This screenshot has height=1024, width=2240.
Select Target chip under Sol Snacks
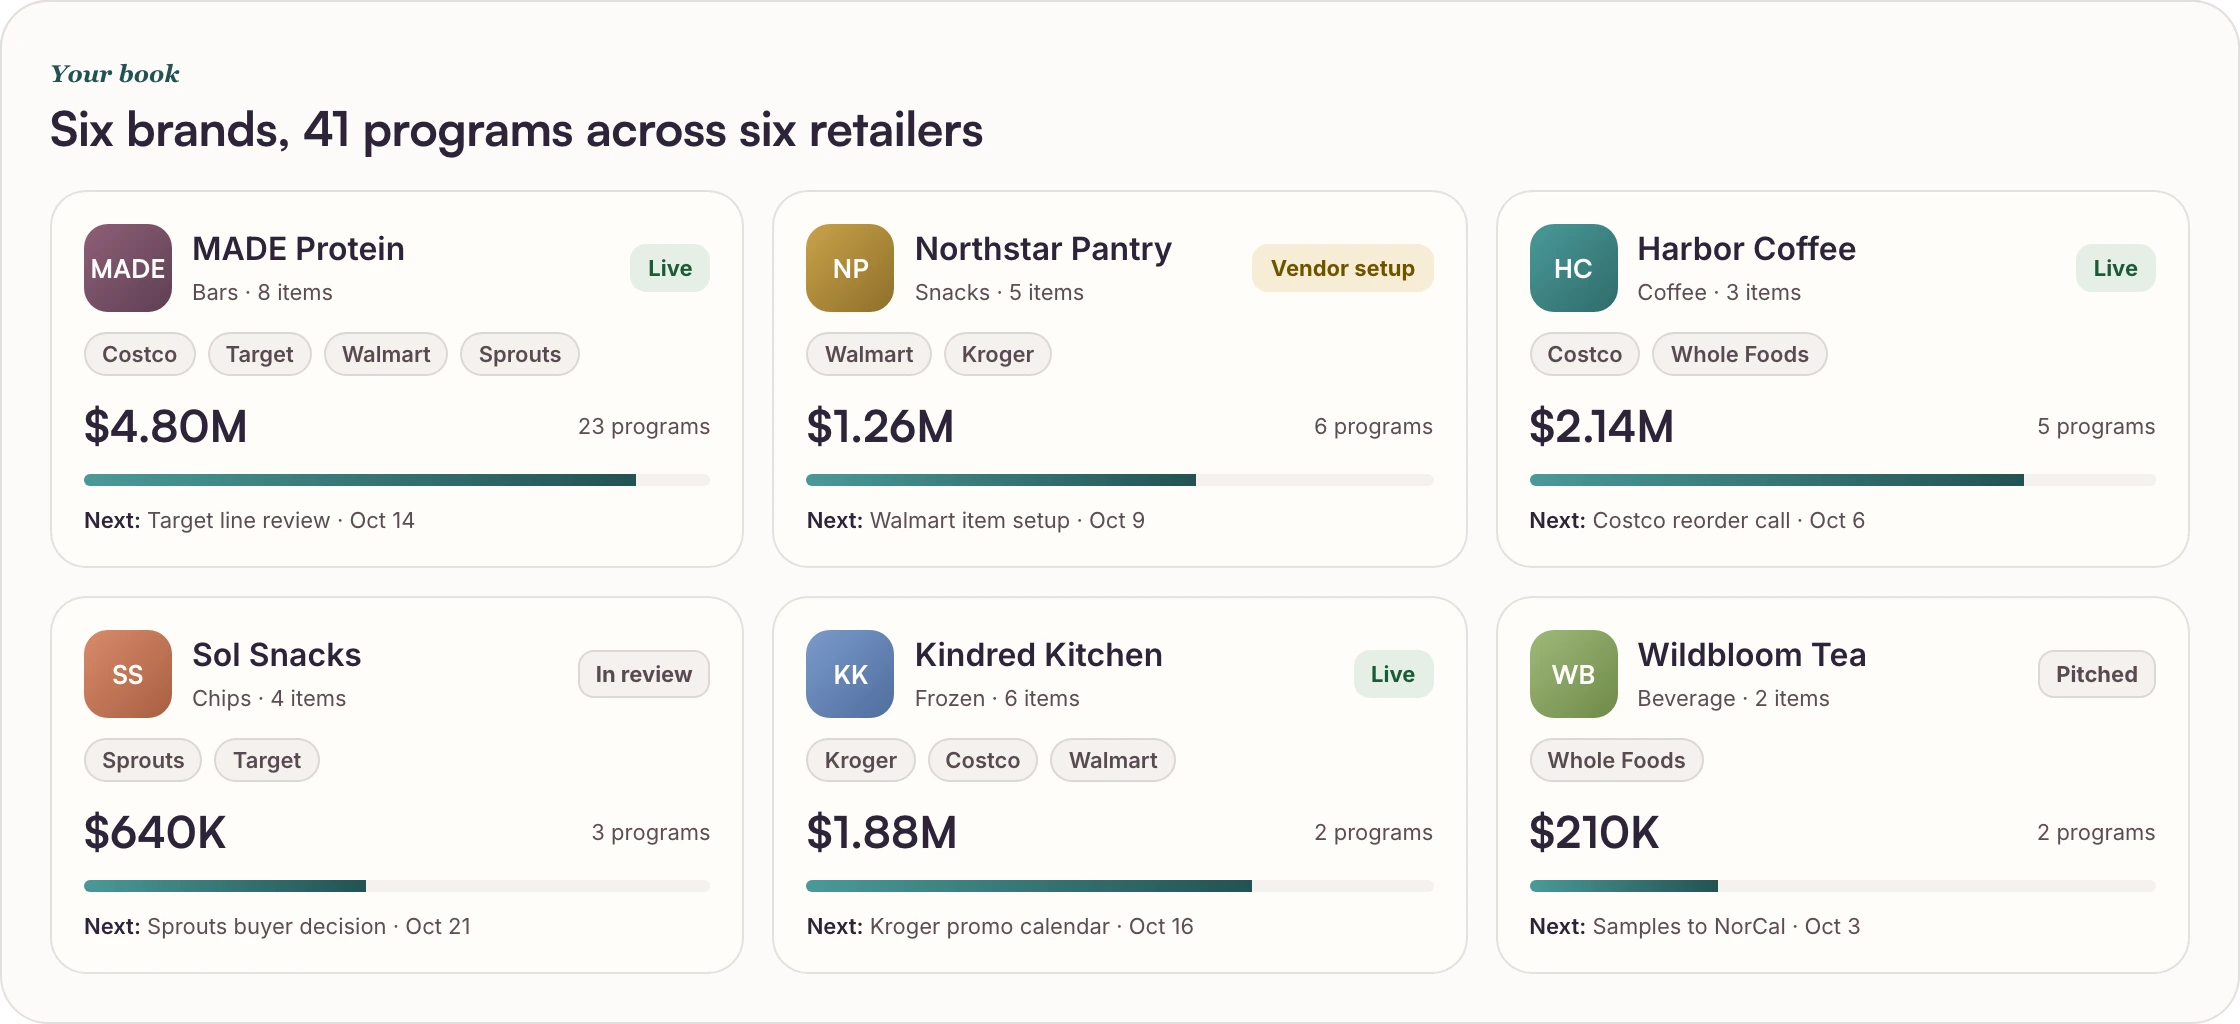[267, 760]
